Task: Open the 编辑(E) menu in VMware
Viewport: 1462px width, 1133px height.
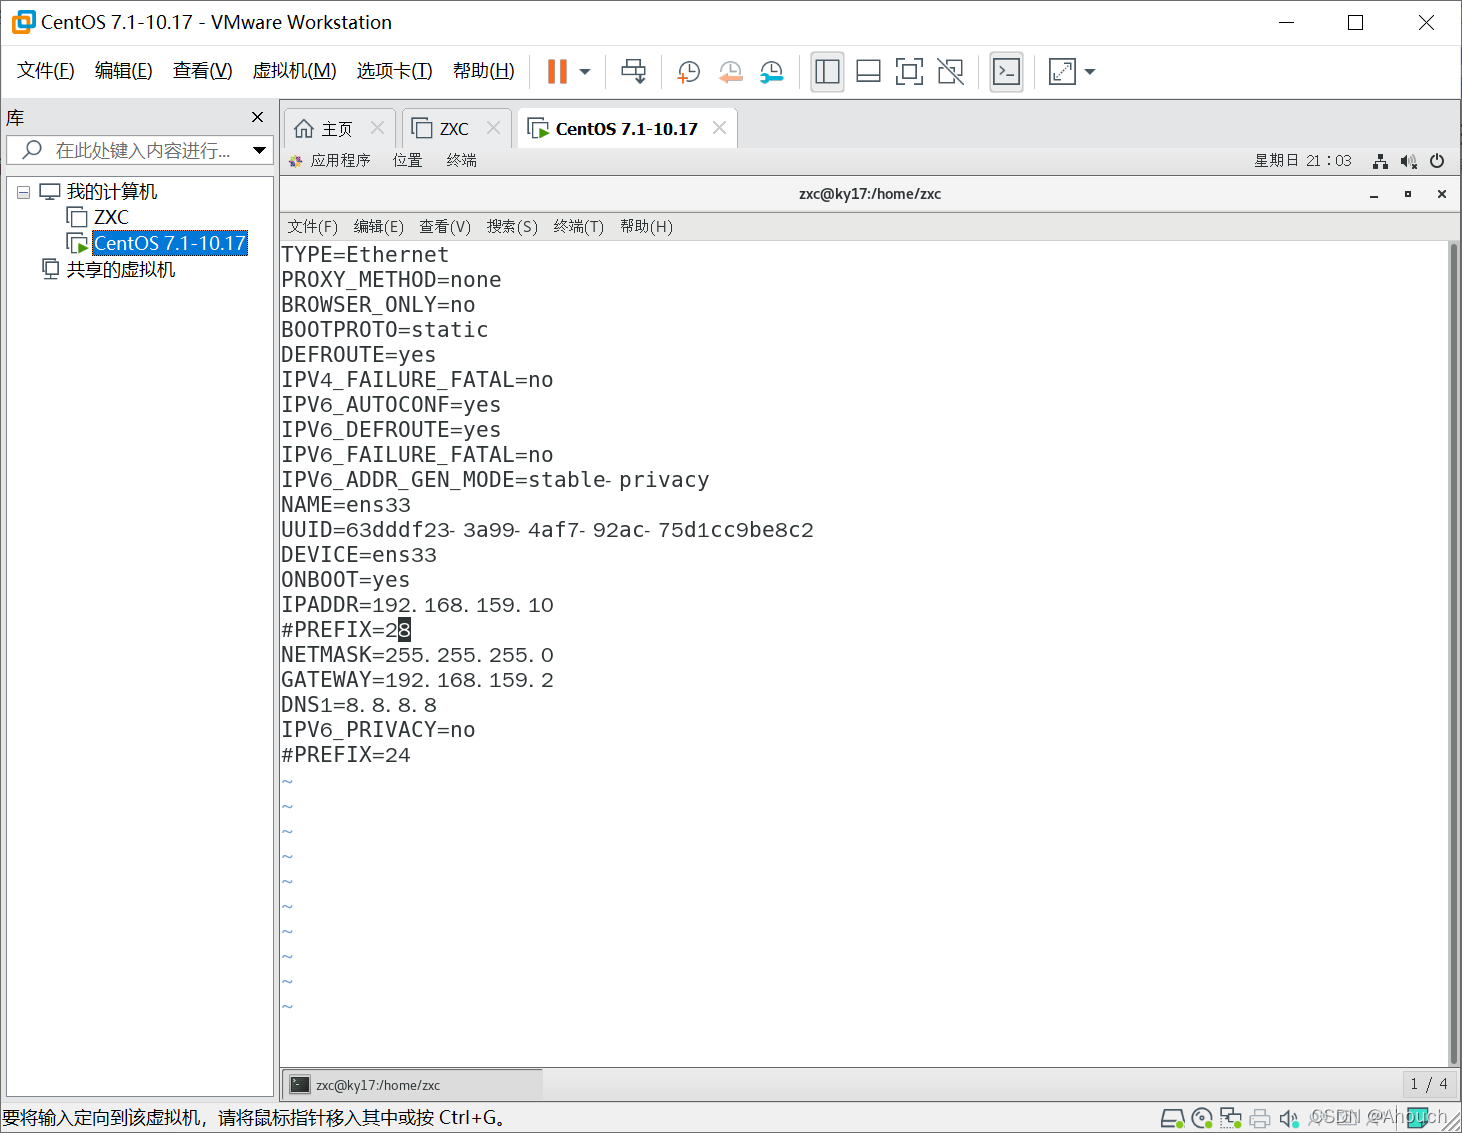Action: 124,71
